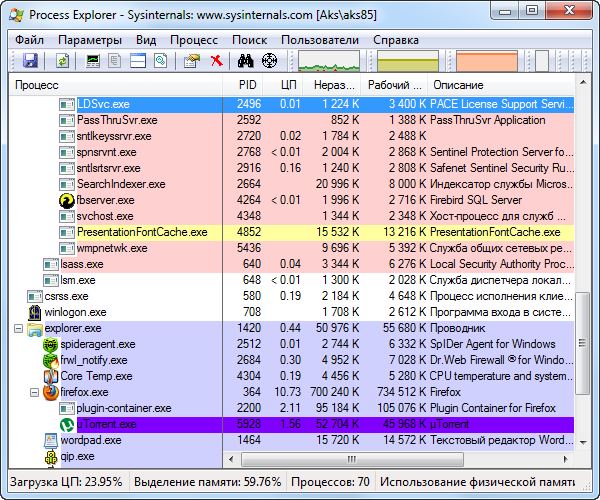This screenshot has height=500, width=600.
Task: Open the System Information graph icon
Action: [94, 62]
